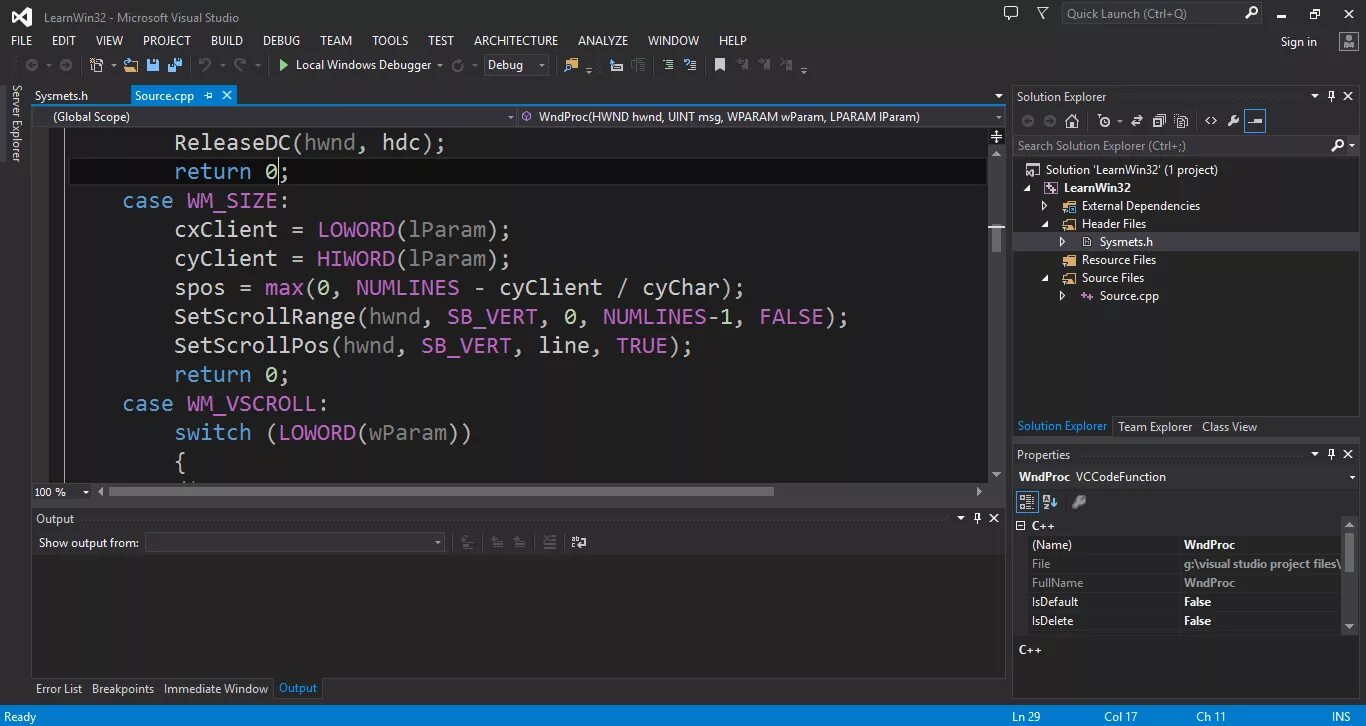Viewport: 1366px width, 726px height.
Task: Open the DEBUG menu
Action: pyautogui.click(x=281, y=41)
